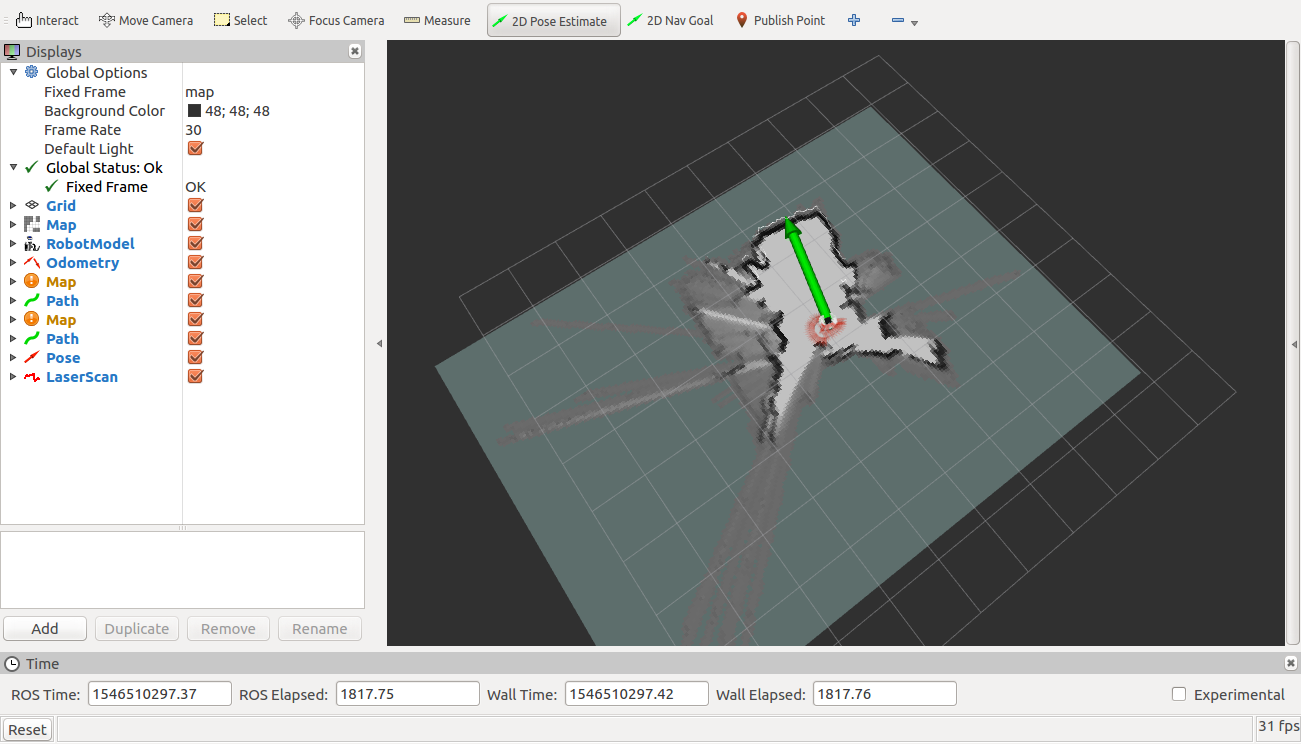Viewport: 1301px width, 744px height.
Task: Collapse the Global Options section
Action: (x=13, y=73)
